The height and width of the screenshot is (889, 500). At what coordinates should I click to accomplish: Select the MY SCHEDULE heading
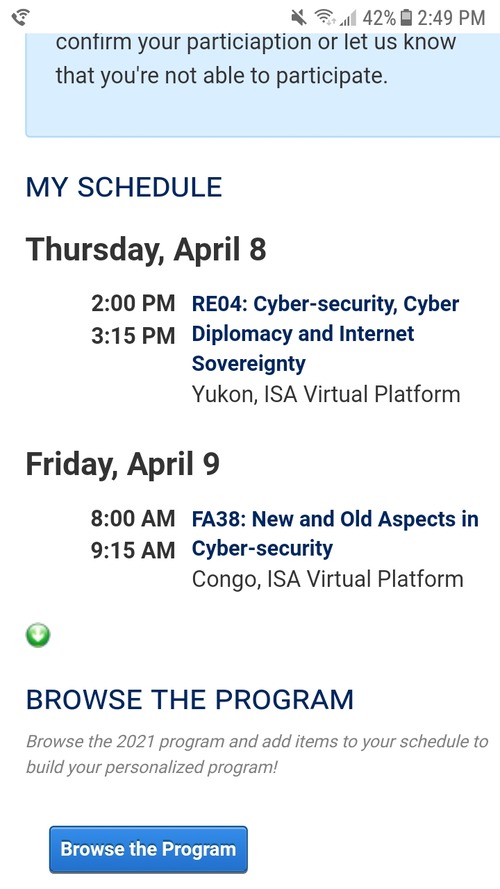(x=124, y=188)
